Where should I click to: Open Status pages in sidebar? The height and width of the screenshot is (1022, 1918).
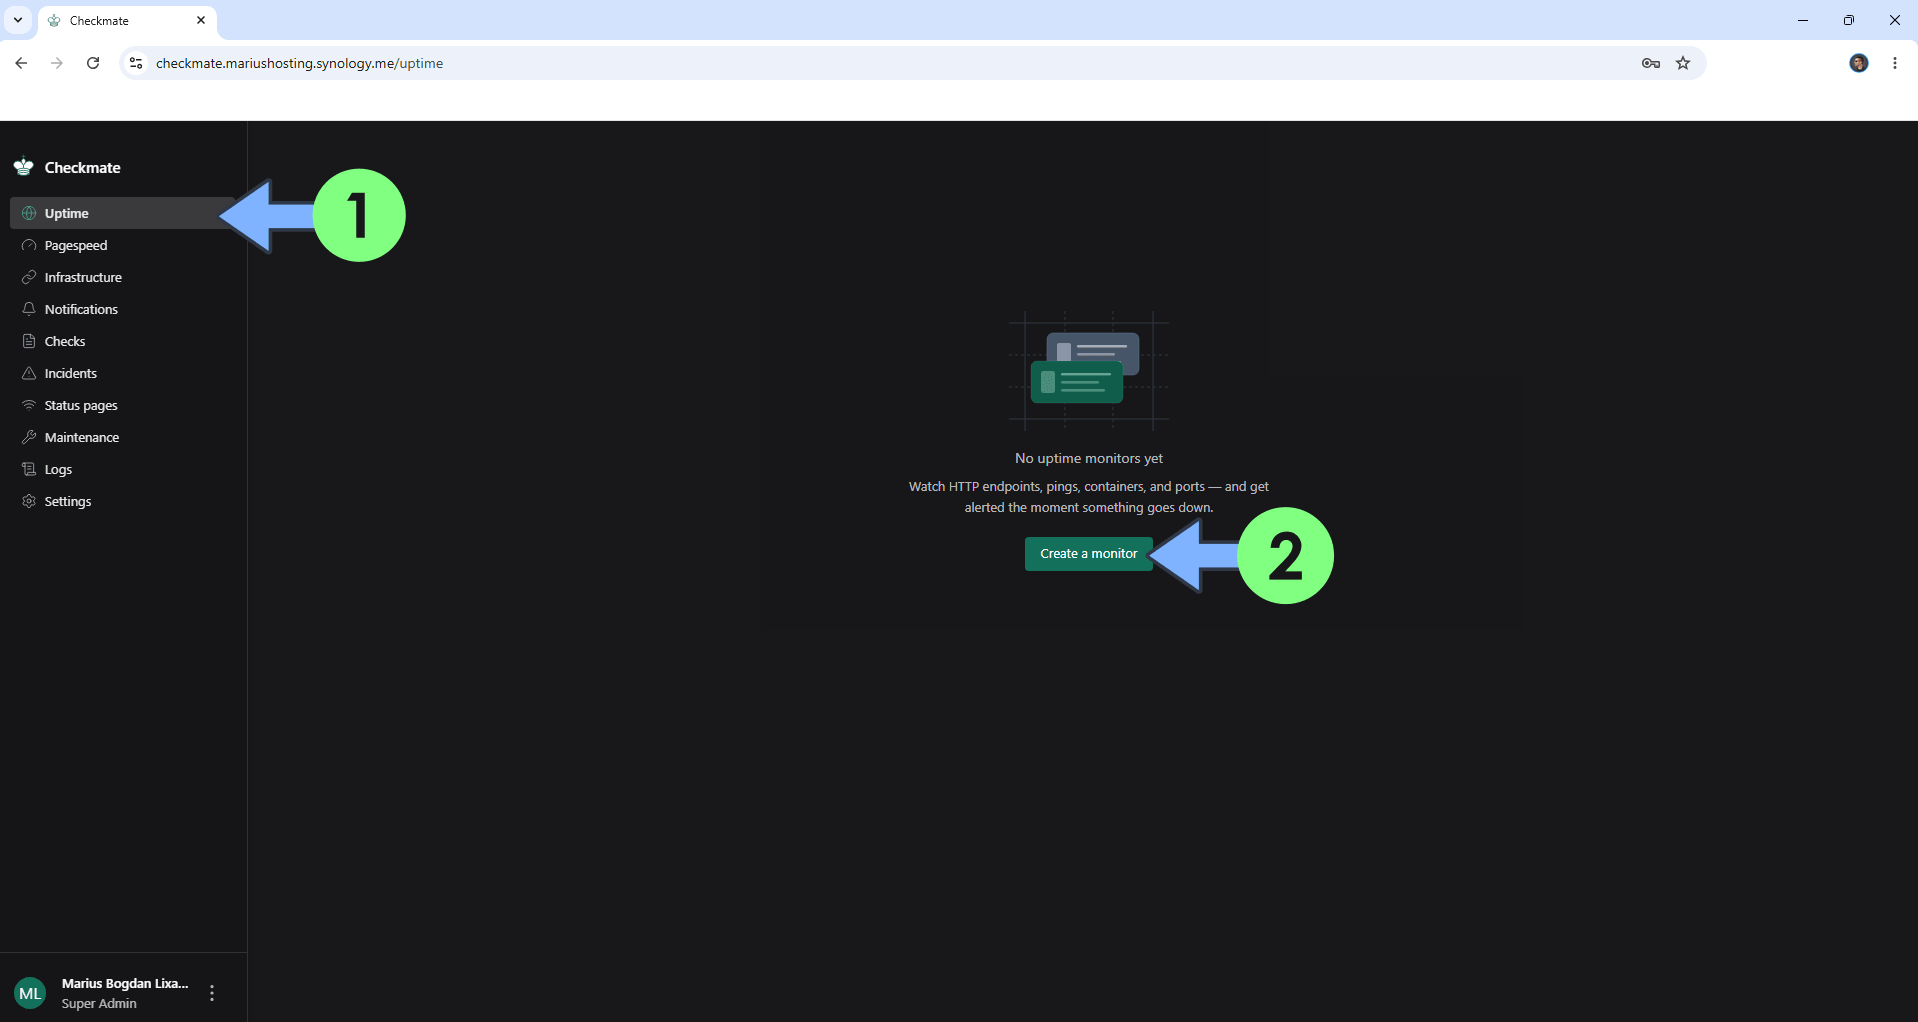coord(124,405)
